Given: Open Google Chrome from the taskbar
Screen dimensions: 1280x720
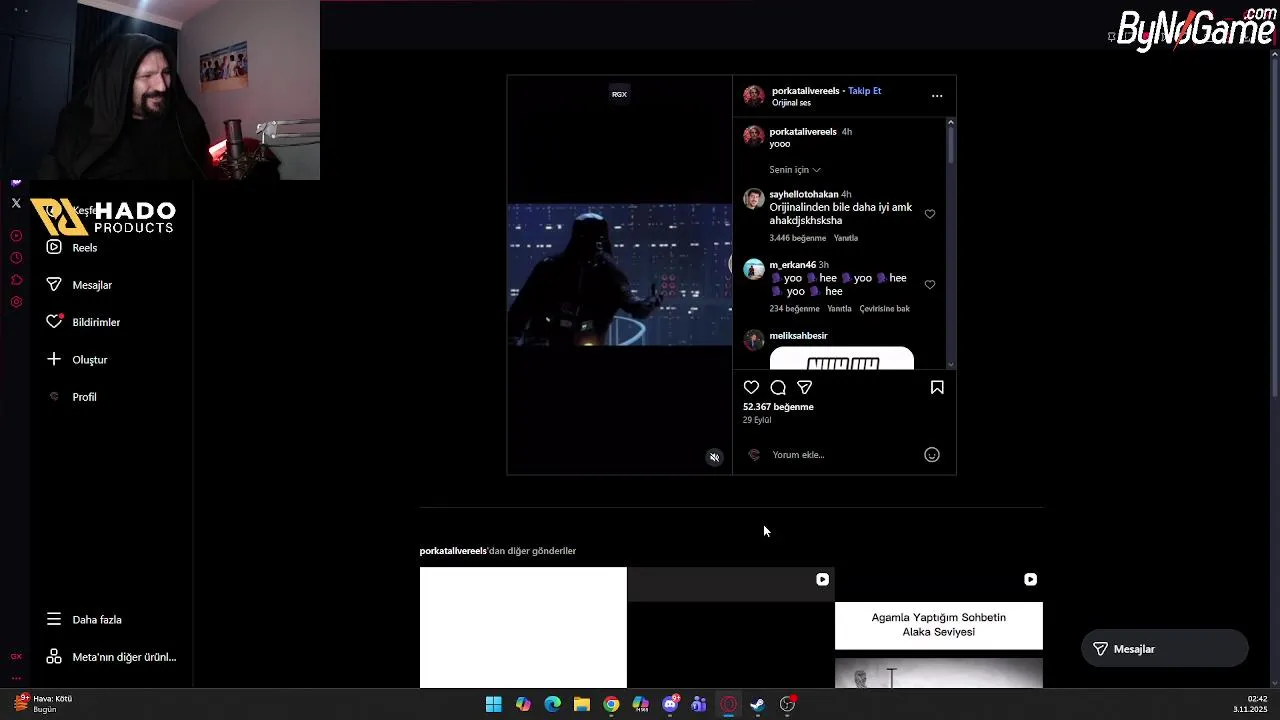Looking at the screenshot, I should 611,704.
